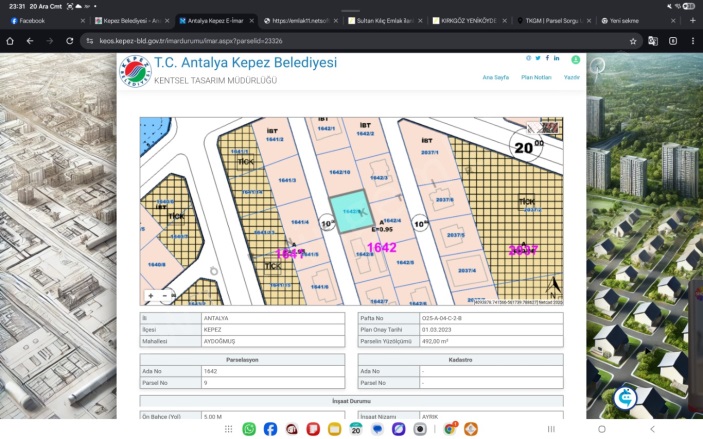Click the Kepez Belediyesi logo
Image resolution: width=703 pixels, height=439 pixels.
pyautogui.click(x=134, y=71)
